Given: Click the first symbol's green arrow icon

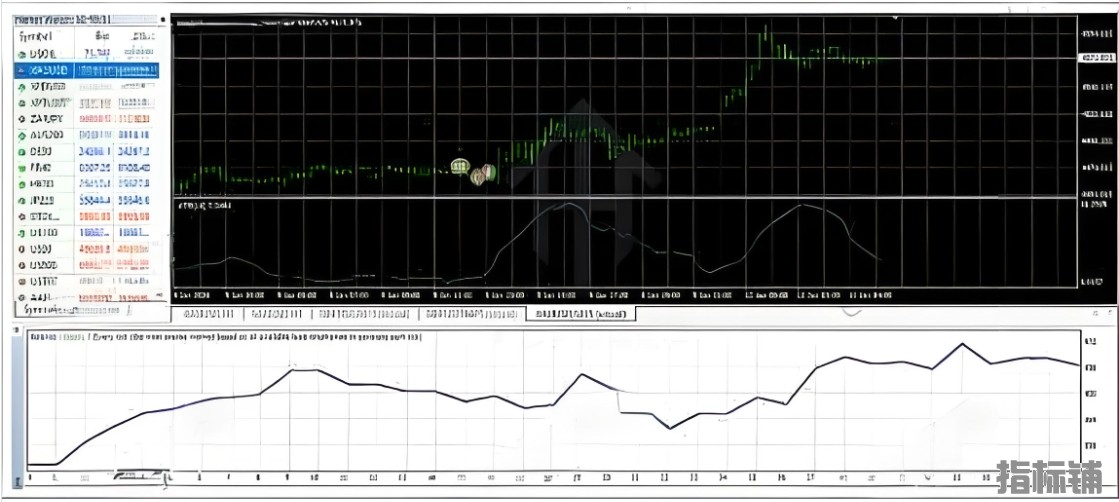Looking at the screenshot, I should [22, 54].
